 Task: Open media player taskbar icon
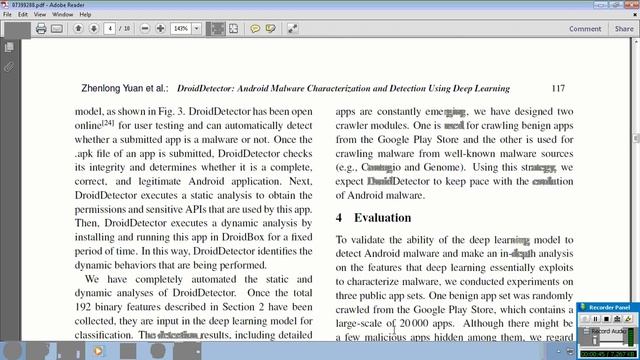tap(98, 351)
